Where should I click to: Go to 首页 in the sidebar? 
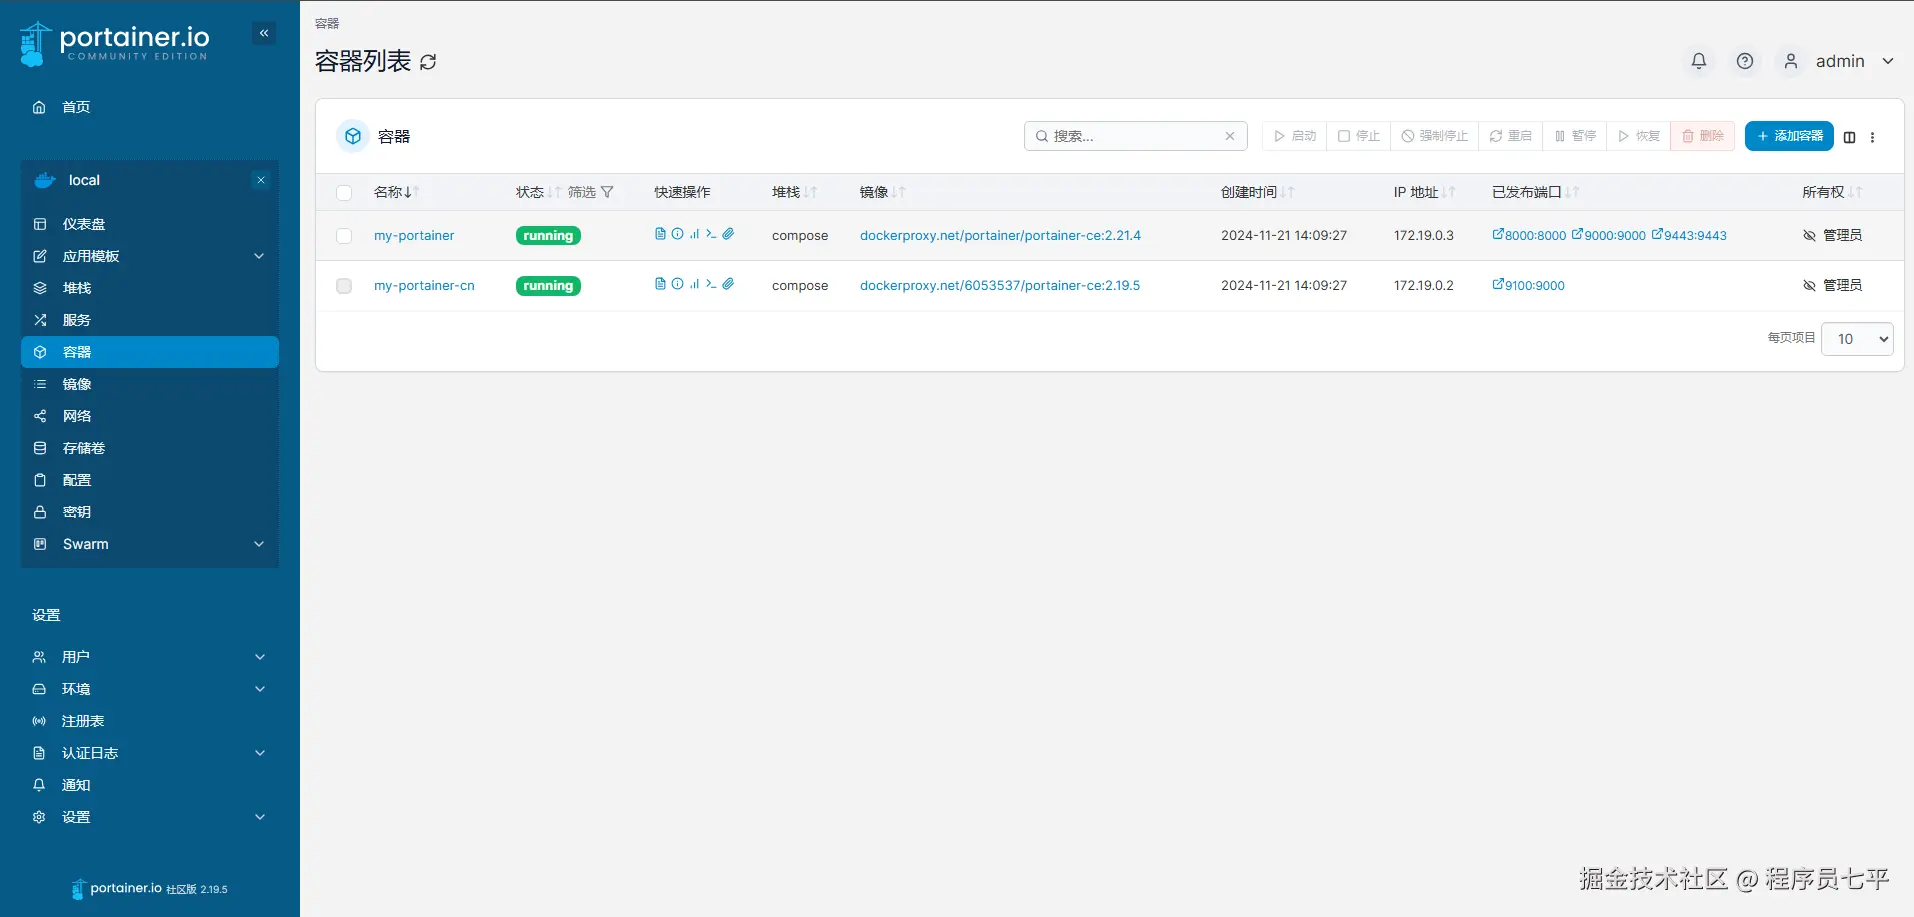[150, 107]
